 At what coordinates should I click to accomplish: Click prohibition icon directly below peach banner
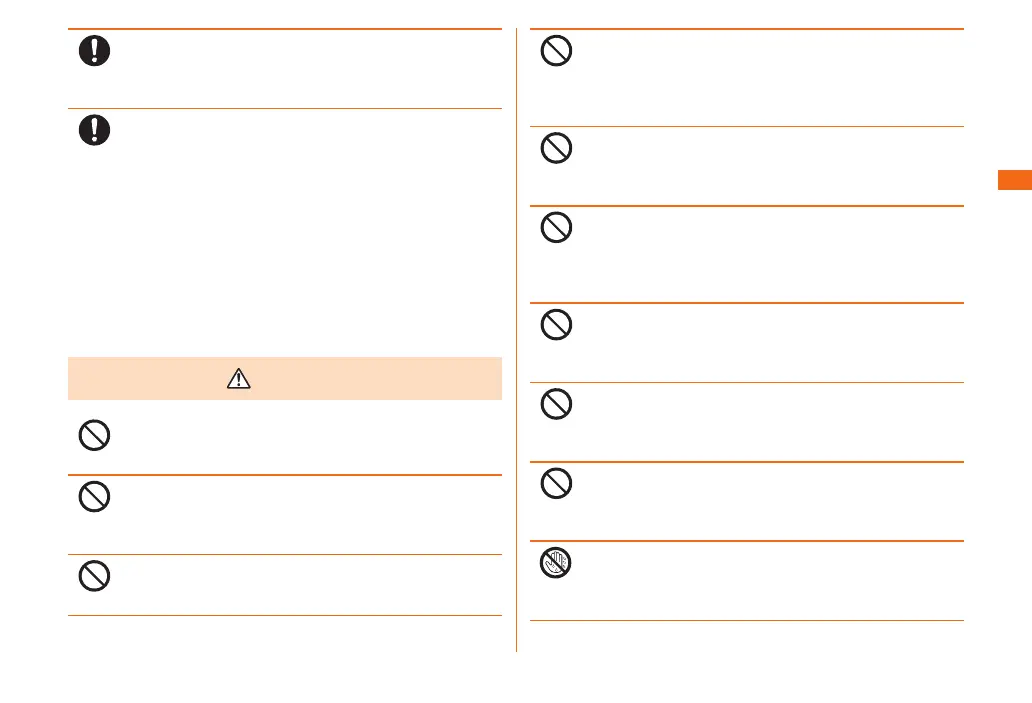point(94,436)
